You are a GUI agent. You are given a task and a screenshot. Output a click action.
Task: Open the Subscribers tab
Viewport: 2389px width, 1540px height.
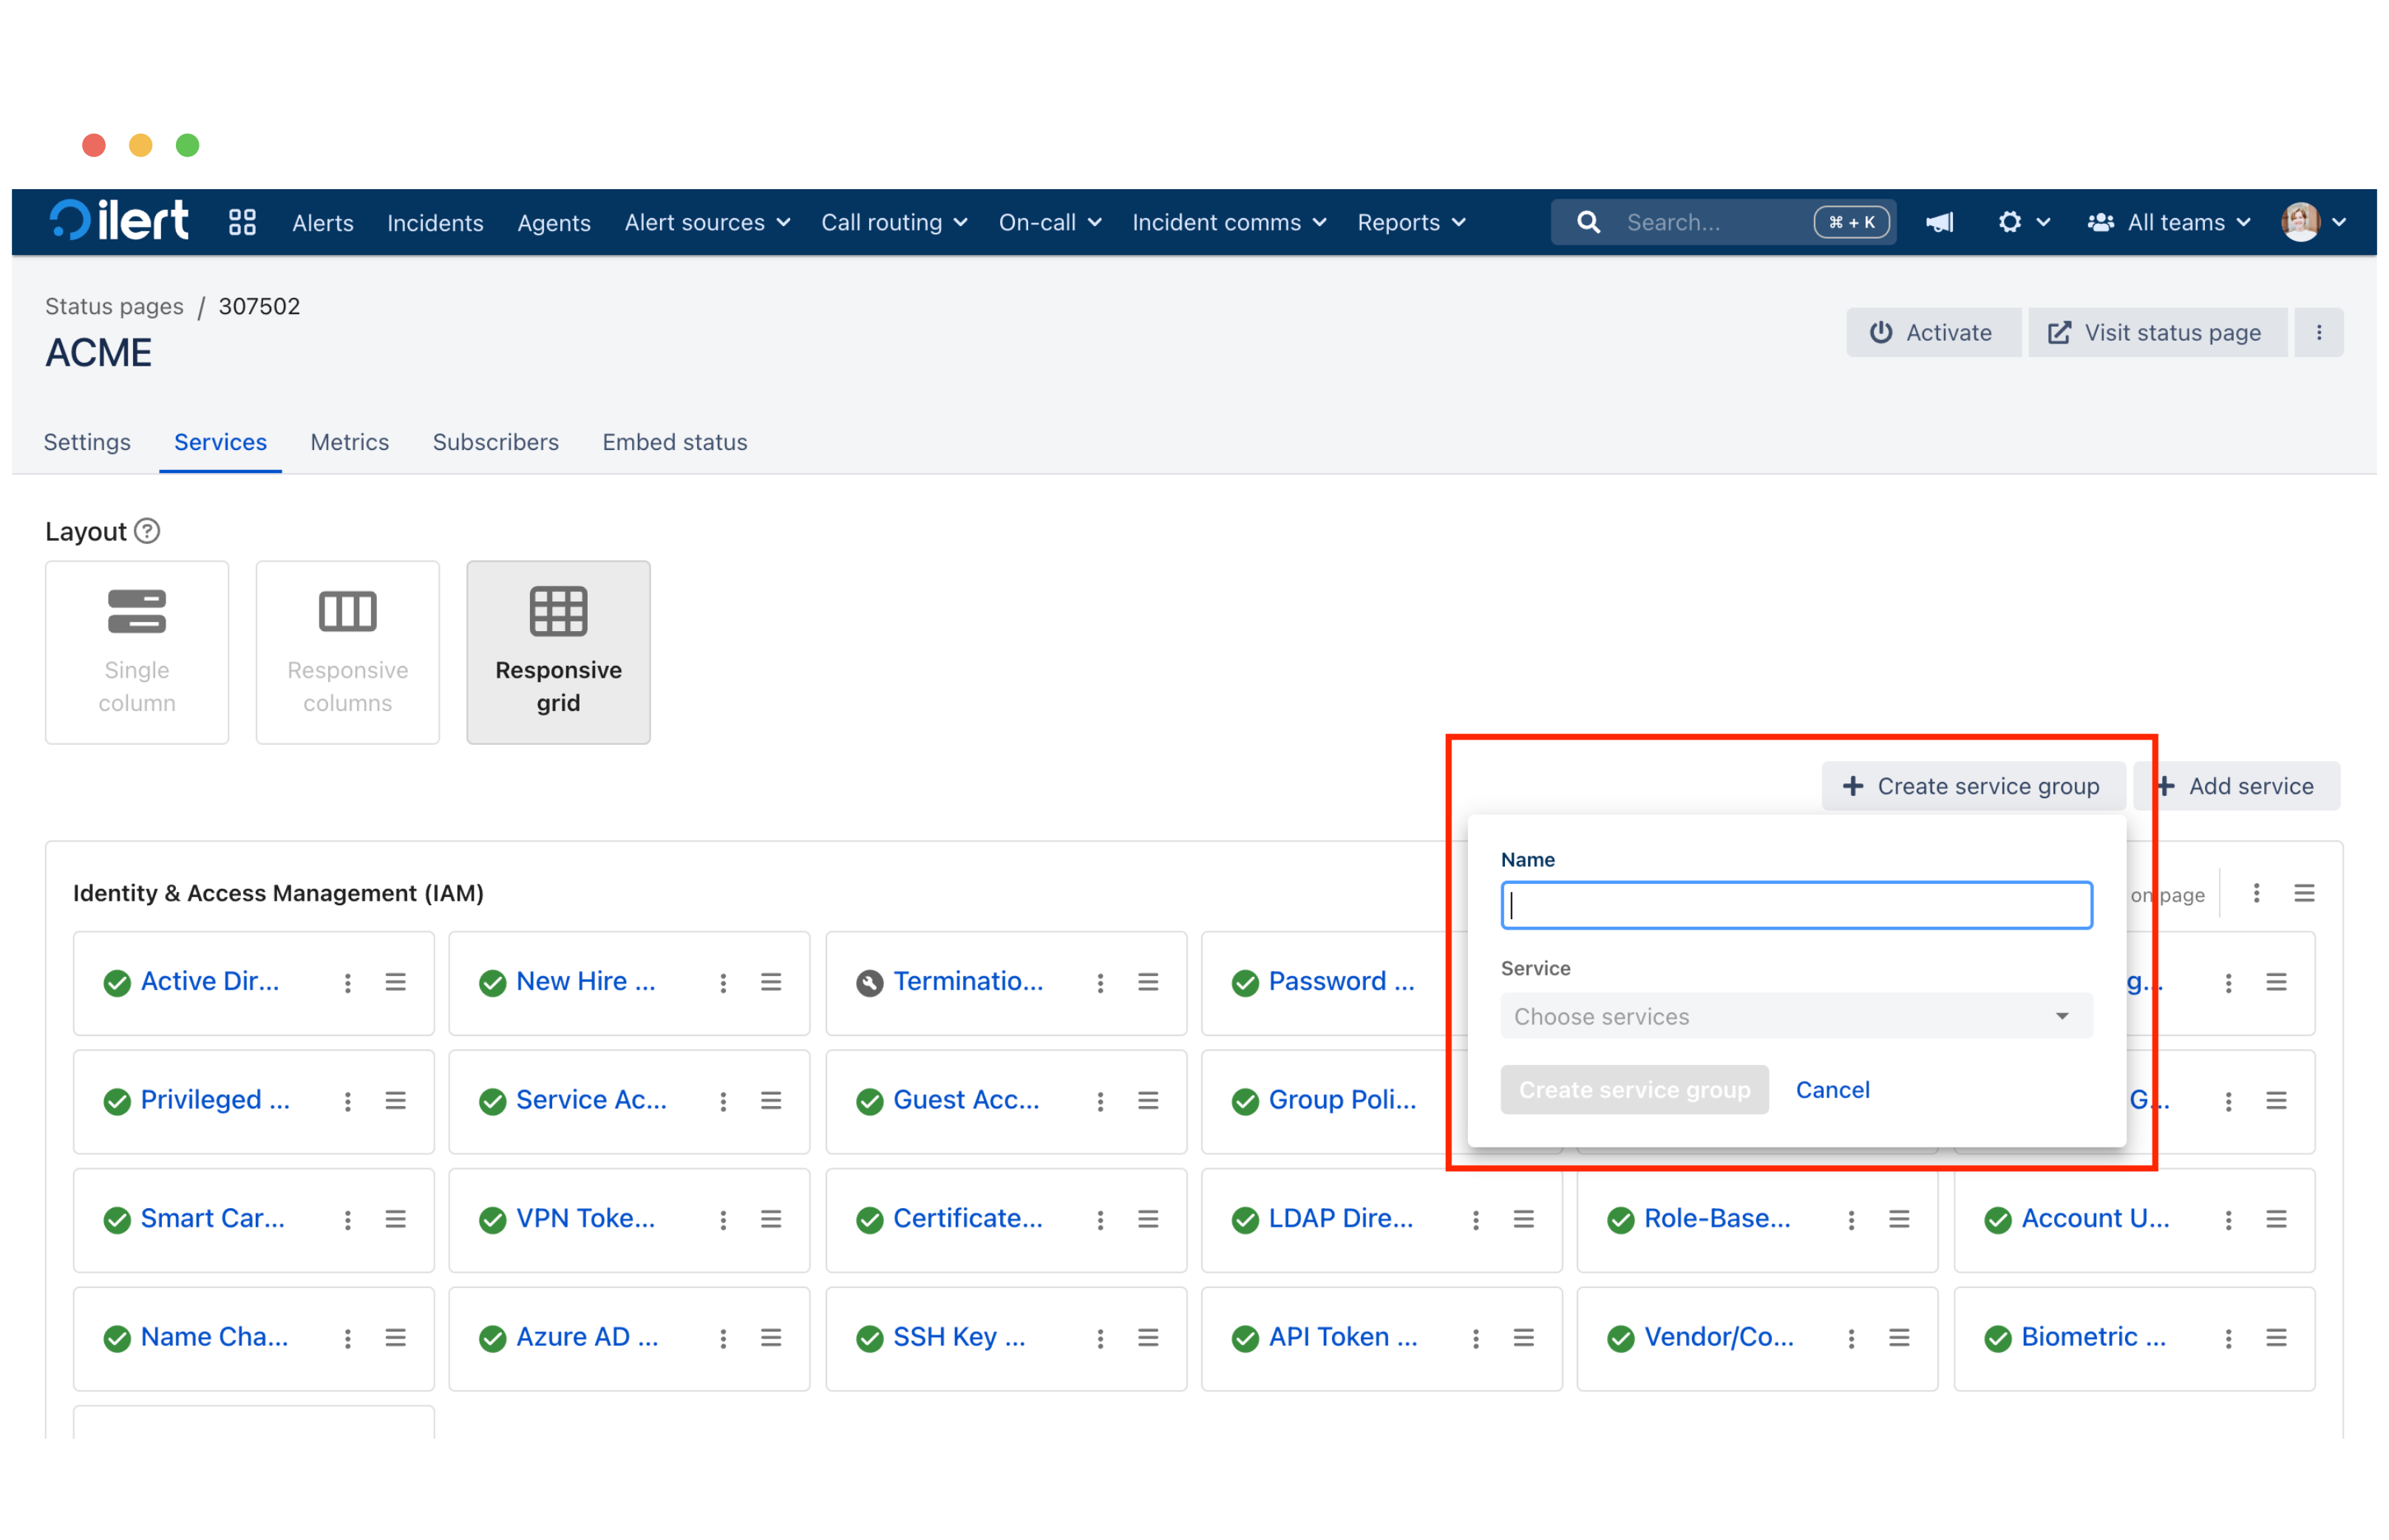(495, 442)
